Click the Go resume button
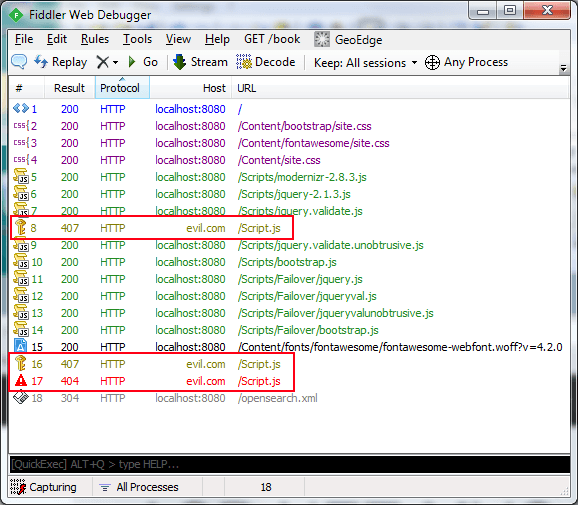This screenshot has height=505, width=578. pos(143,62)
